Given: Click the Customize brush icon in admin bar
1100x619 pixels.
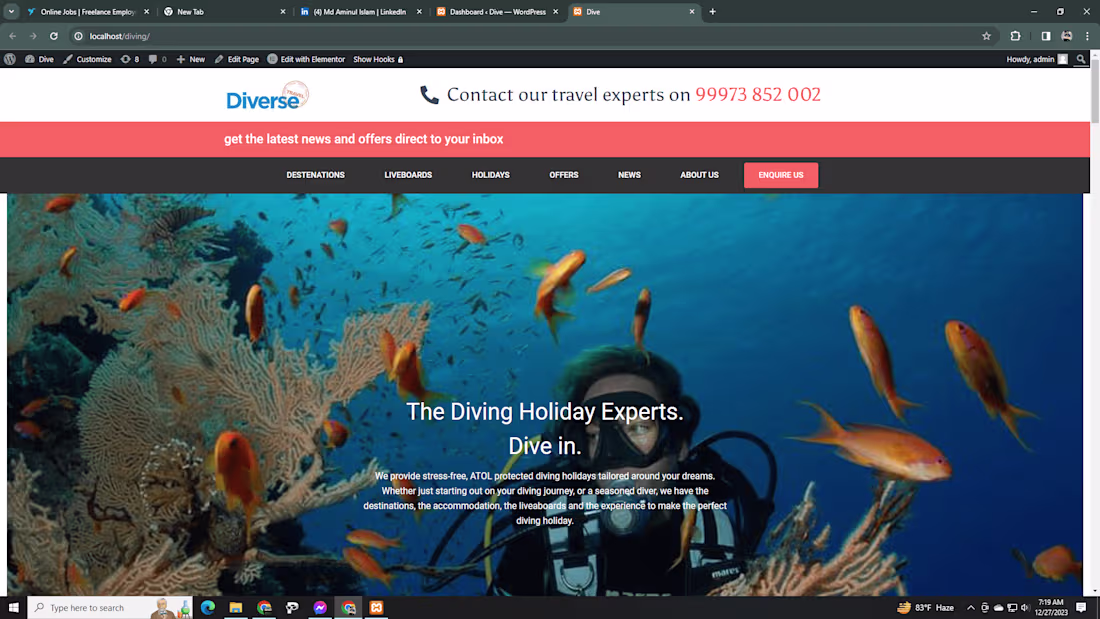Looking at the screenshot, I should coord(67,59).
